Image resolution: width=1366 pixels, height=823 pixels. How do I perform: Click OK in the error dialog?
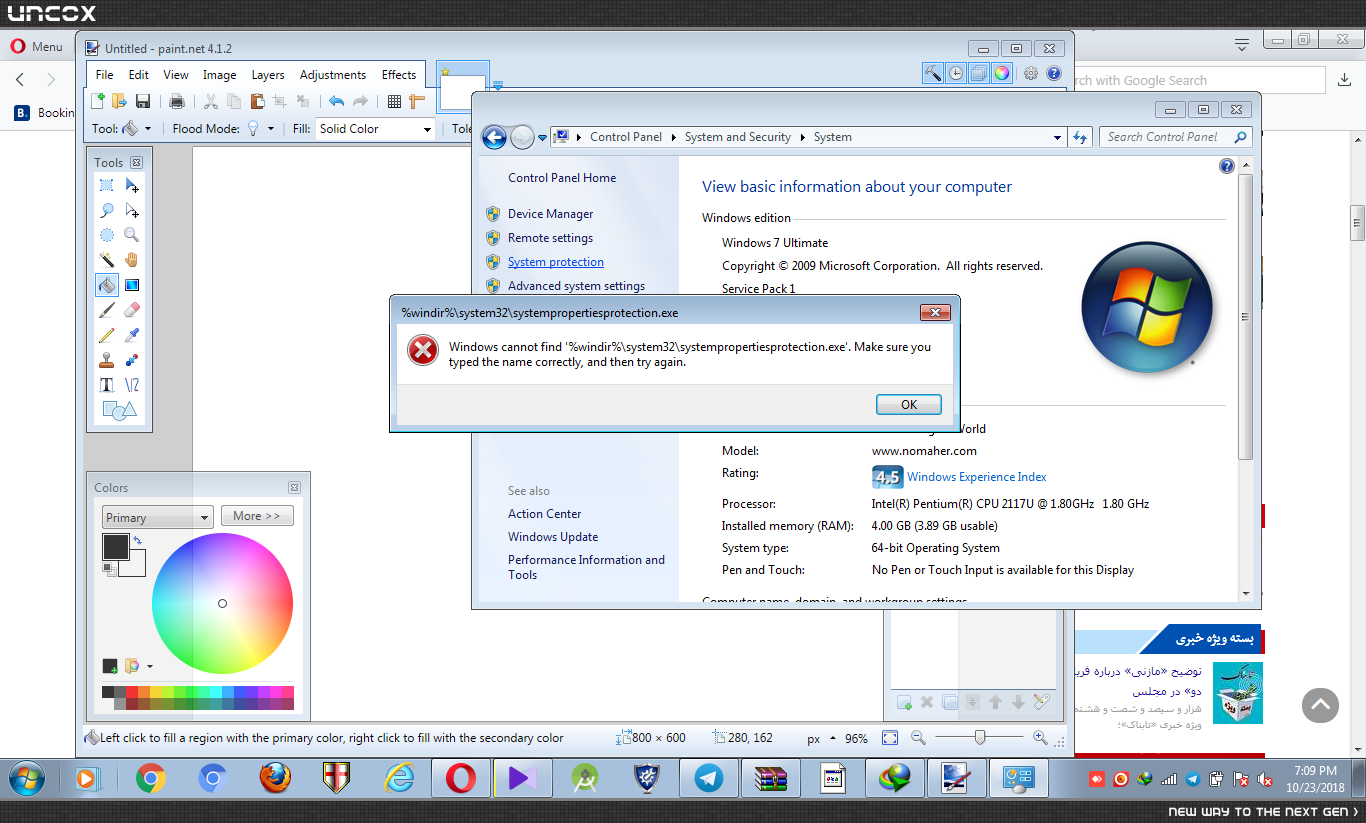pos(909,405)
